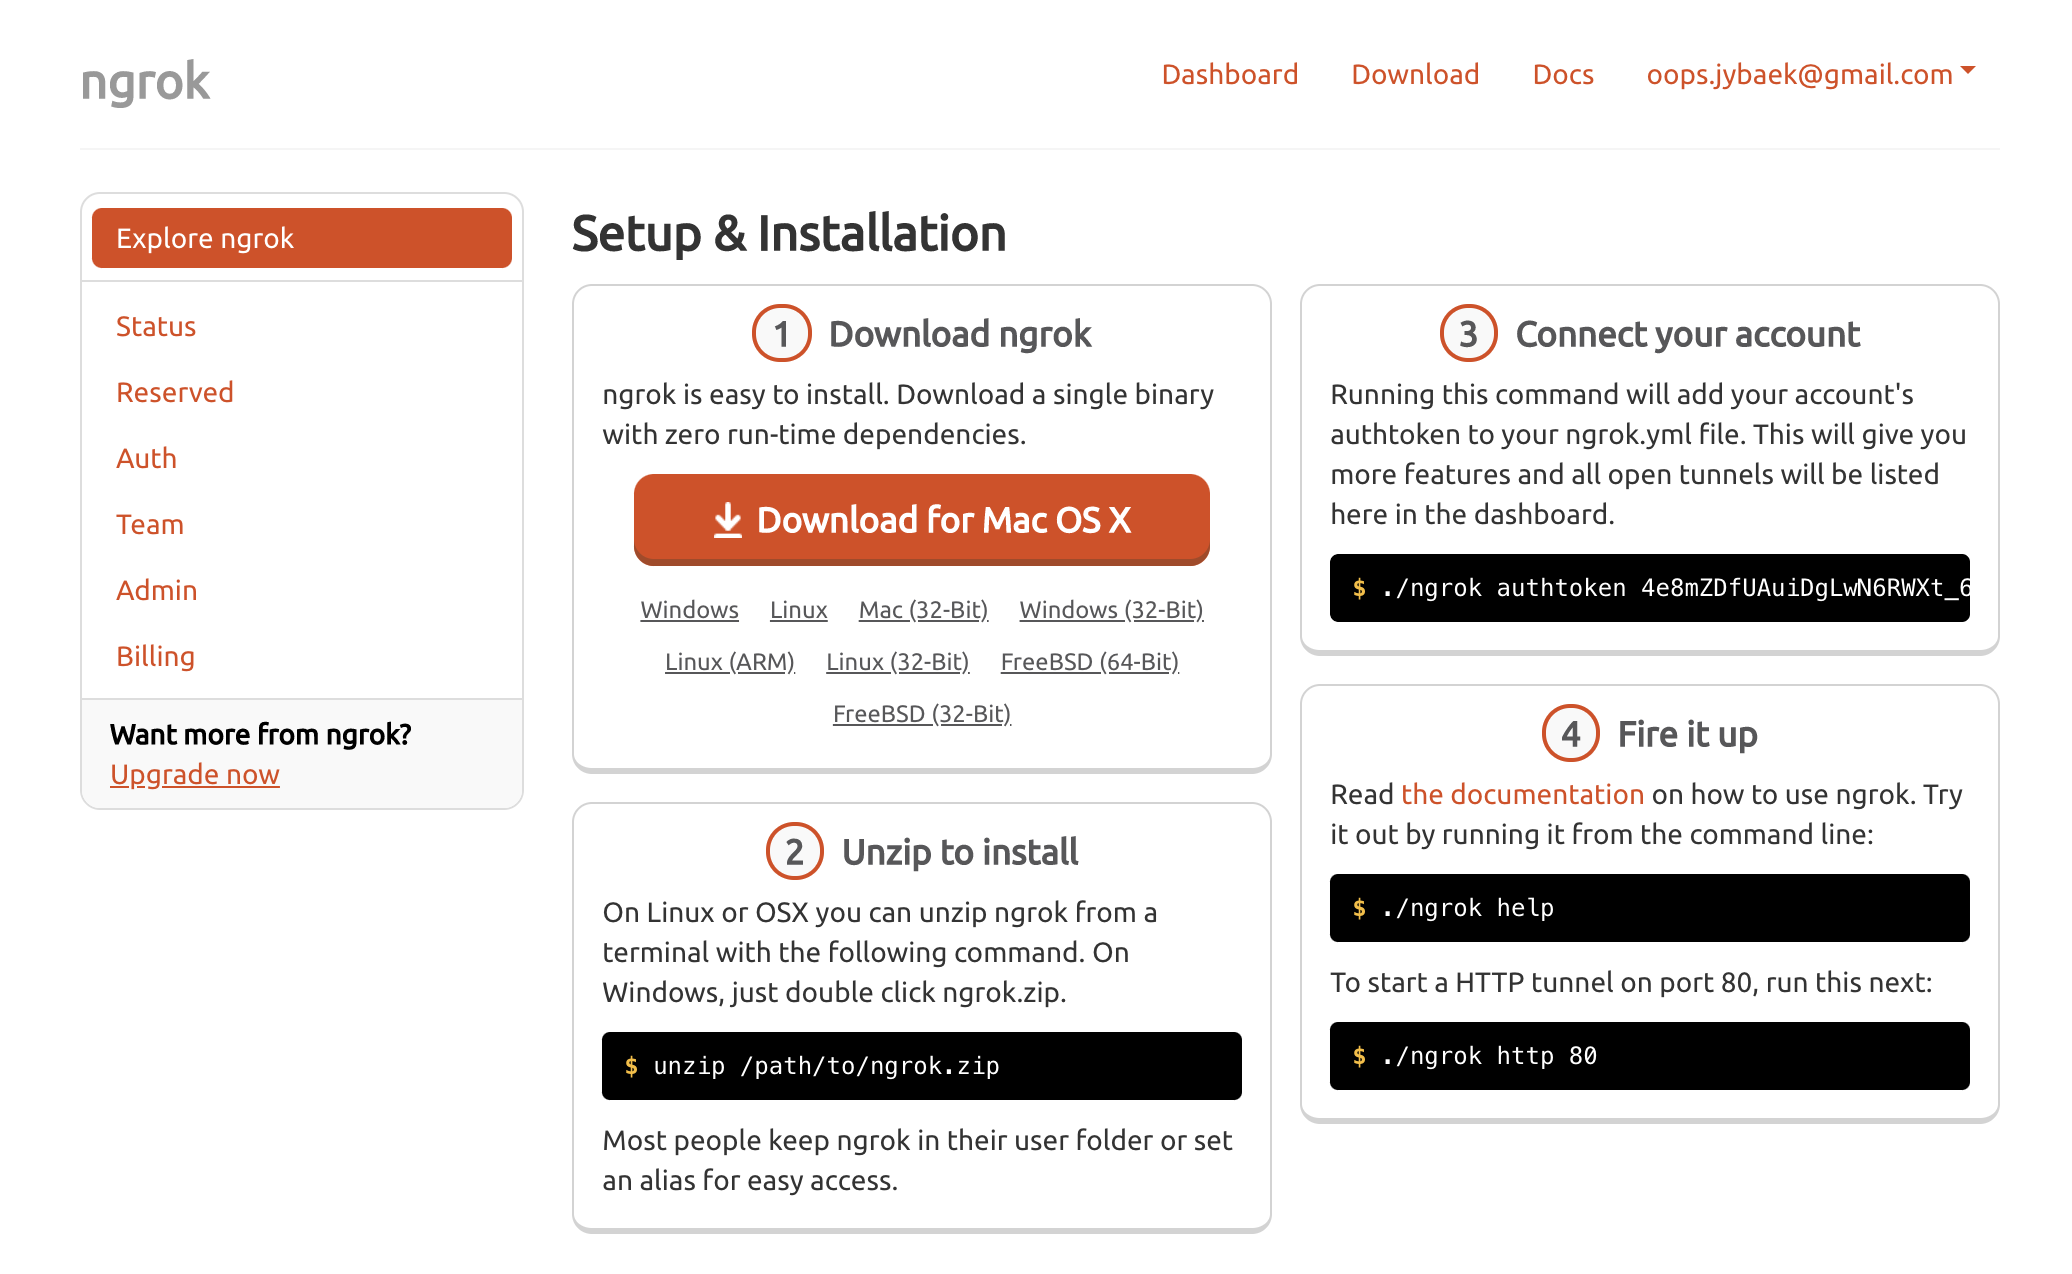Click the ngrok authtoken command box
2072x1274 pixels.
[x=1650, y=588]
